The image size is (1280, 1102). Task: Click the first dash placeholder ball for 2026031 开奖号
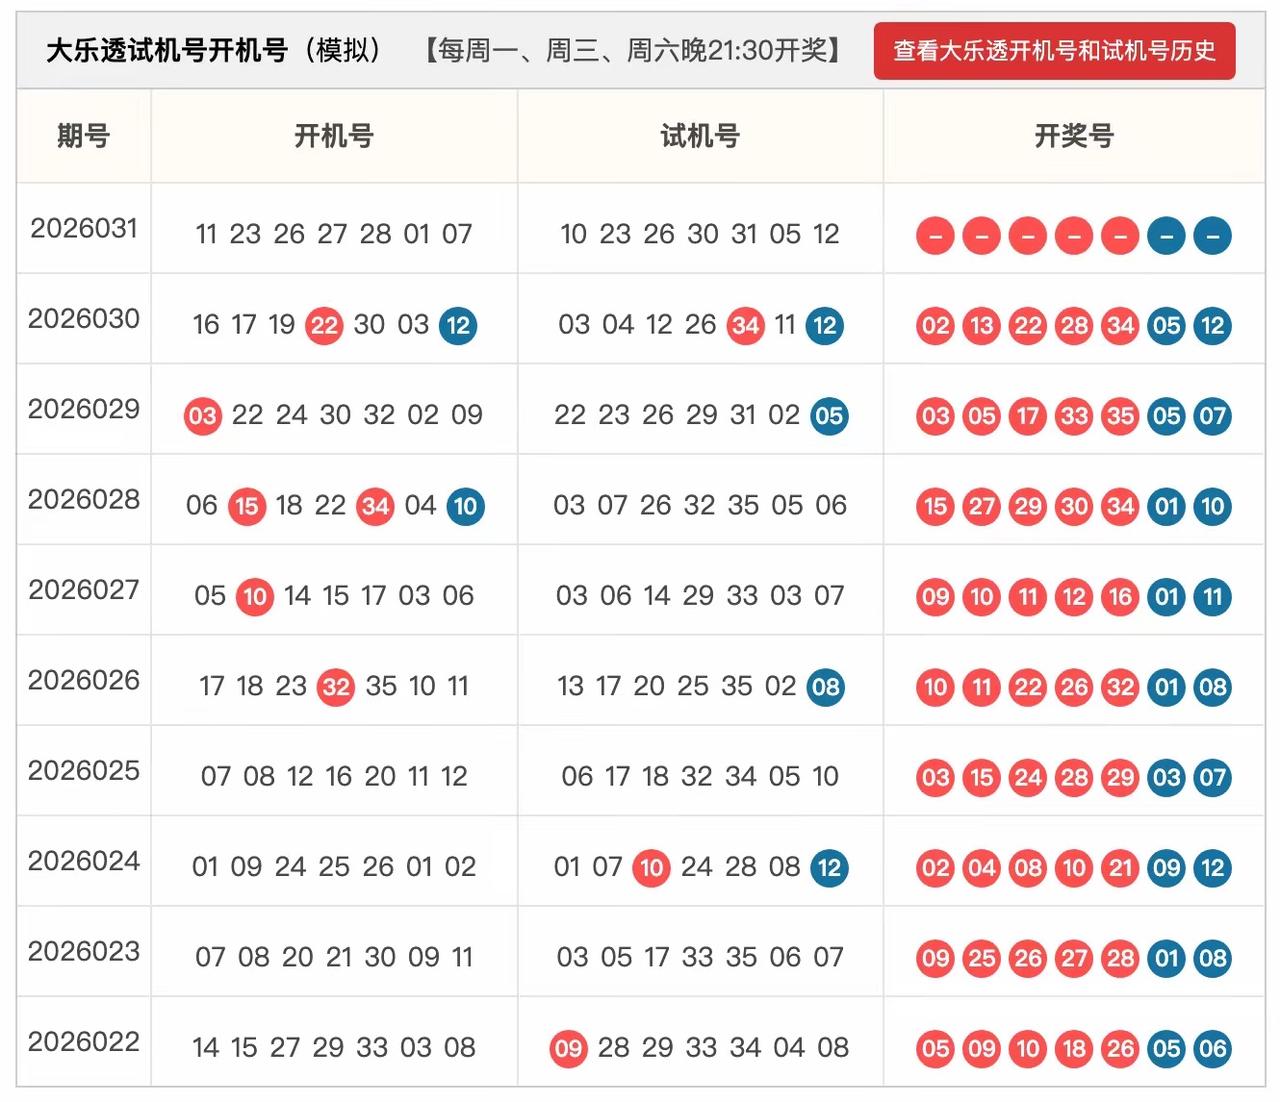tap(934, 235)
